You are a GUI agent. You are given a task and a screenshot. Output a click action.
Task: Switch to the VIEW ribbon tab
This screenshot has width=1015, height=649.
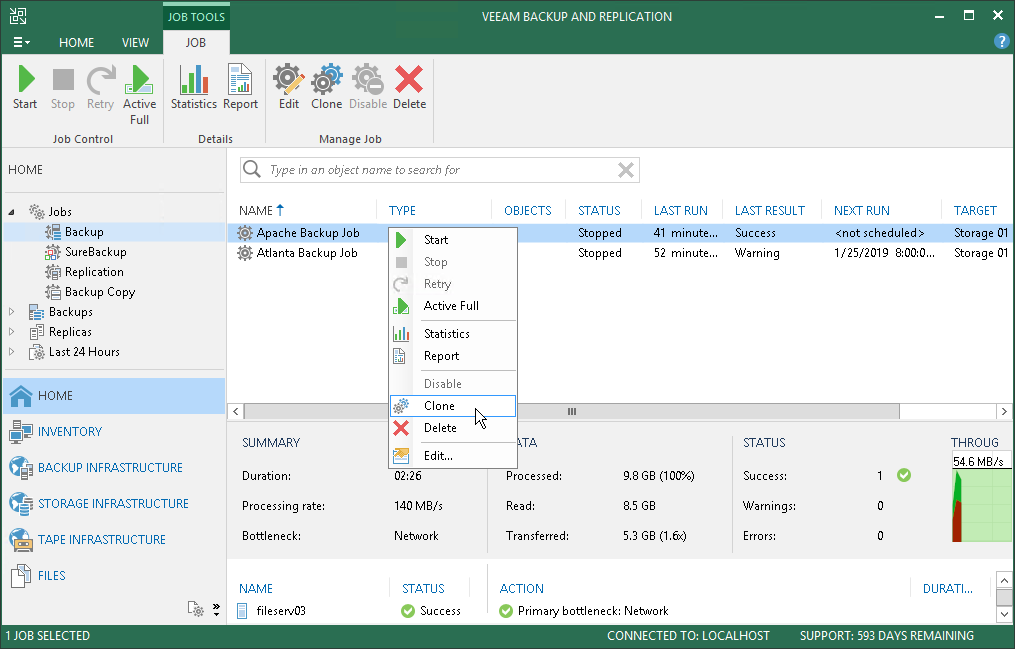pos(135,42)
